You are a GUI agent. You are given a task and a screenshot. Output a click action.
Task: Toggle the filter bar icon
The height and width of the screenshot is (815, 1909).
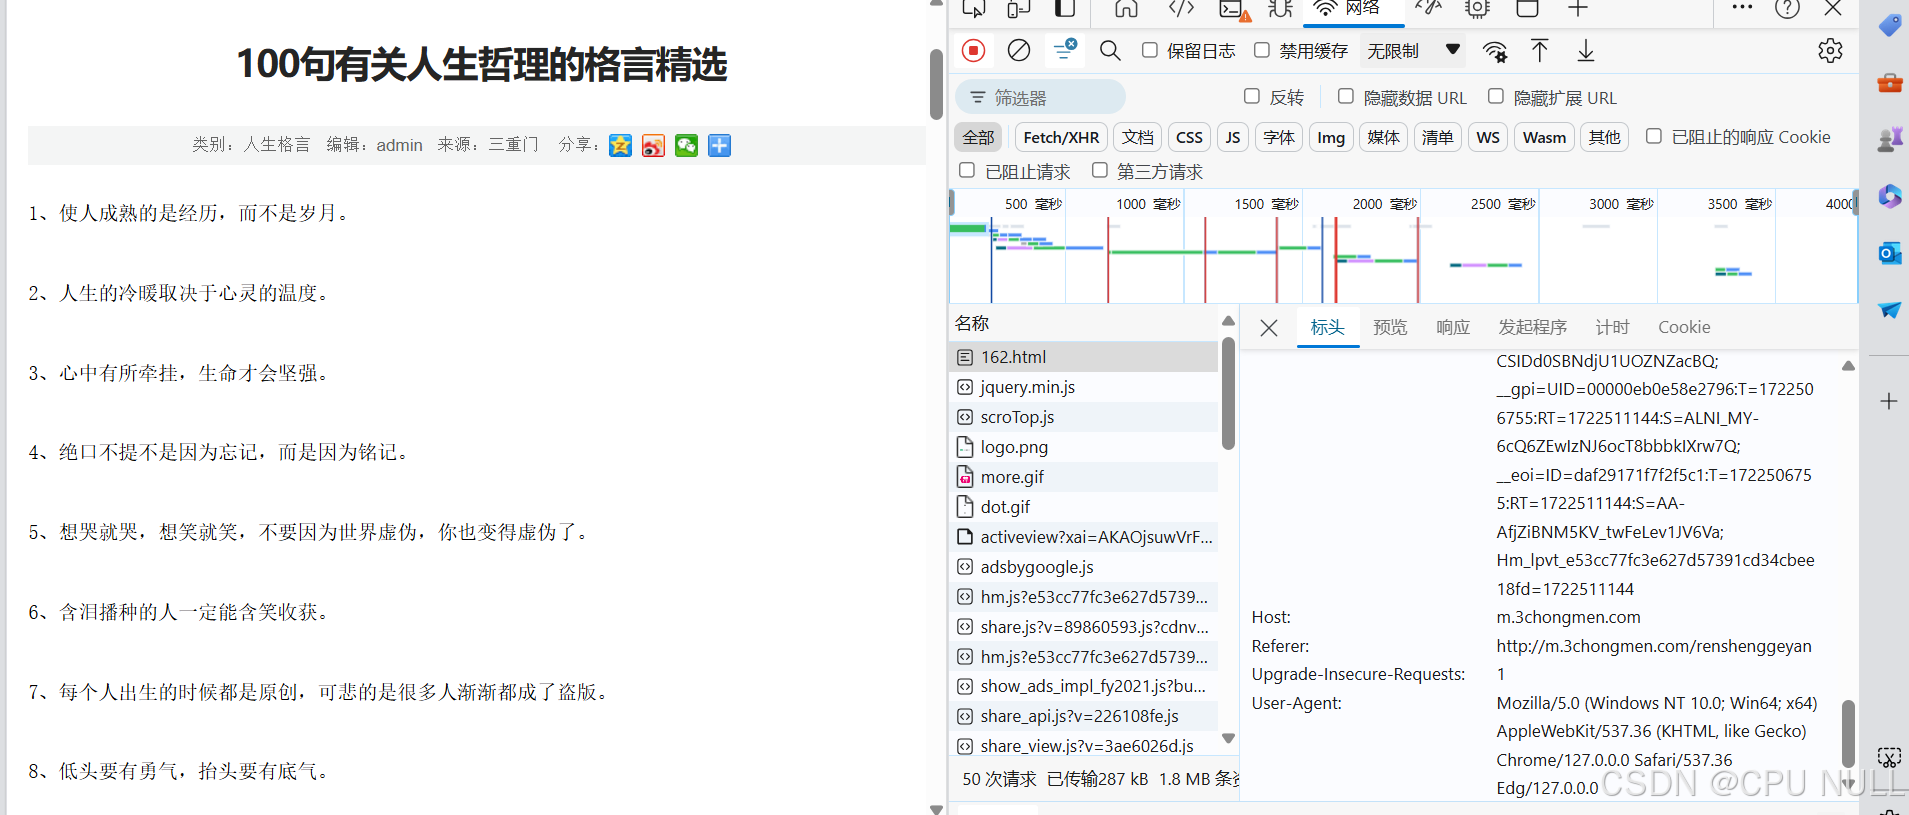[1065, 49]
